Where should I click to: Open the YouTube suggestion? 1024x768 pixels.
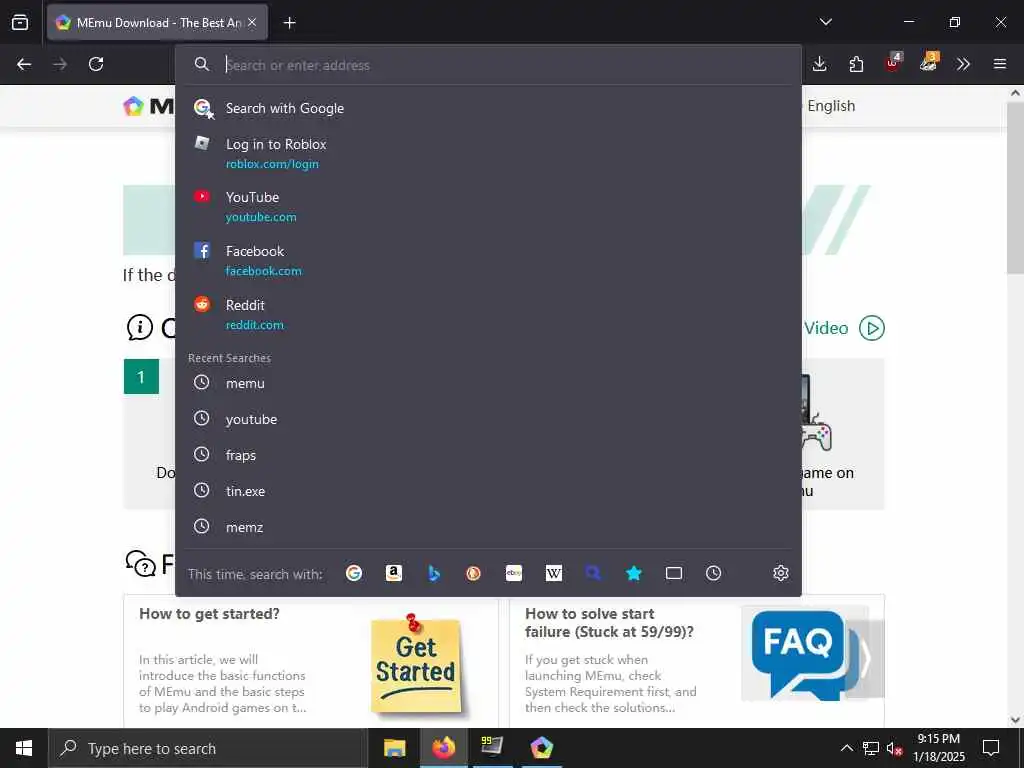(x=488, y=206)
